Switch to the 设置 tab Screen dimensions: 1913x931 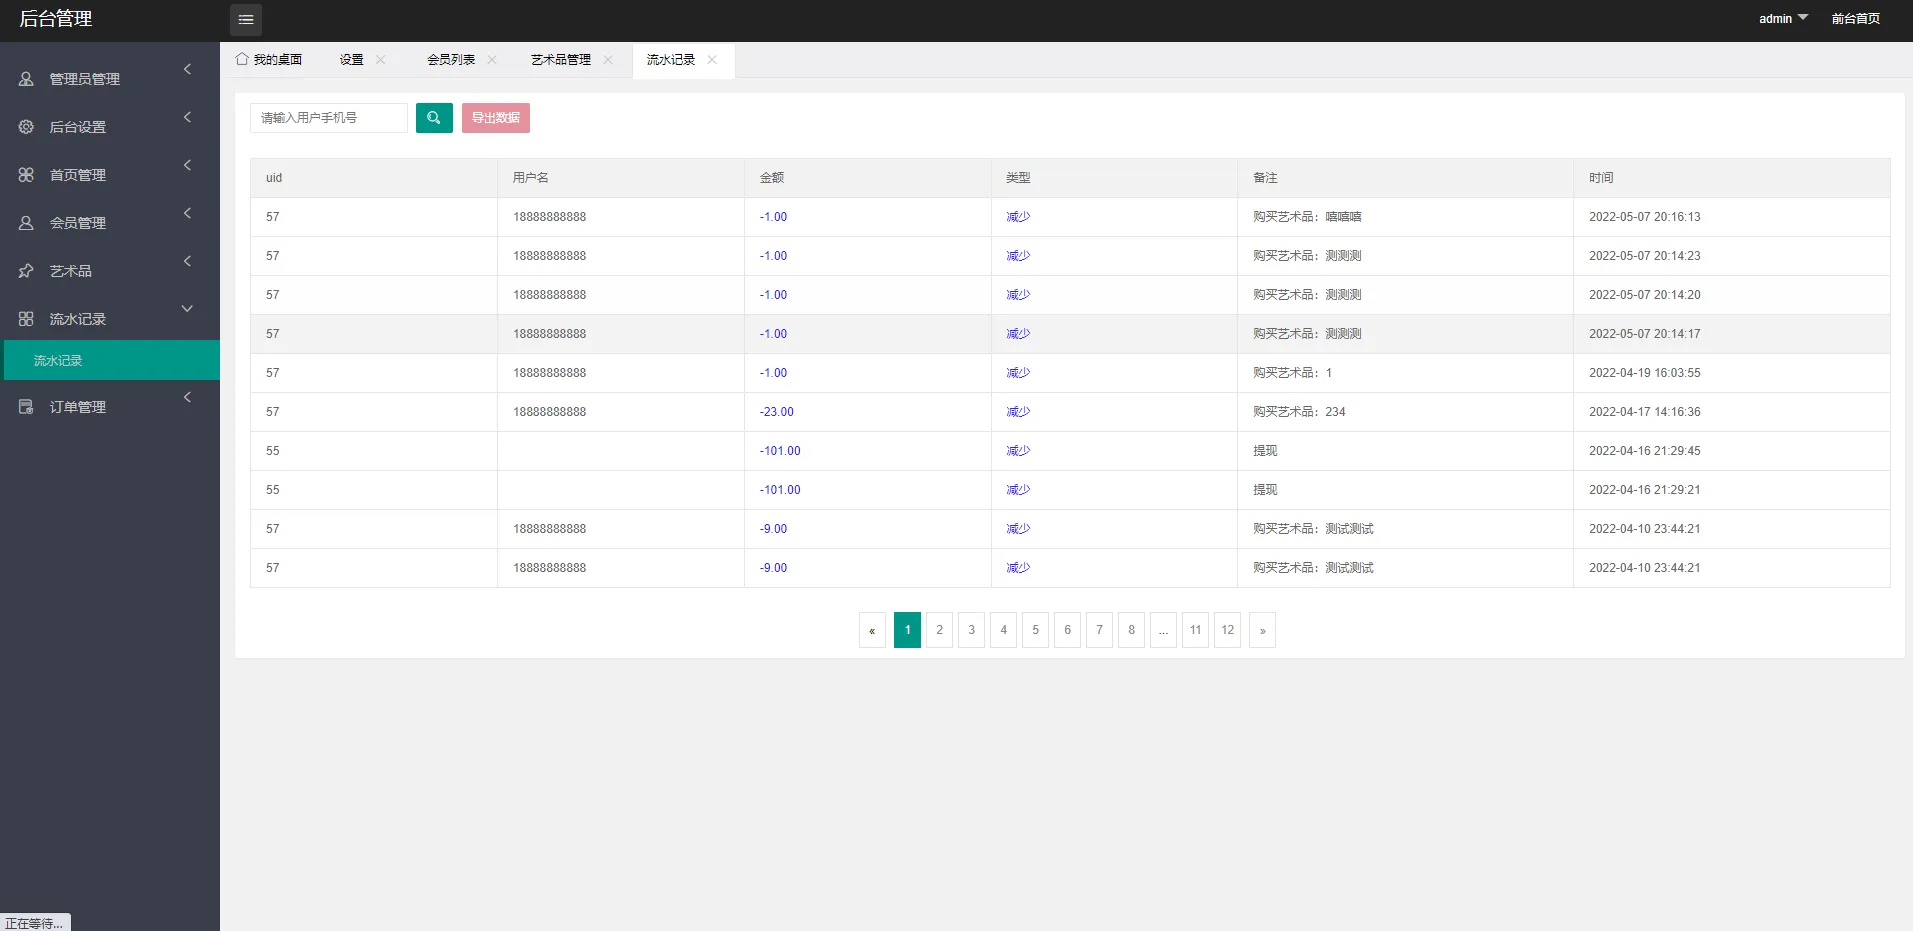pyautogui.click(x=351, y=60)
